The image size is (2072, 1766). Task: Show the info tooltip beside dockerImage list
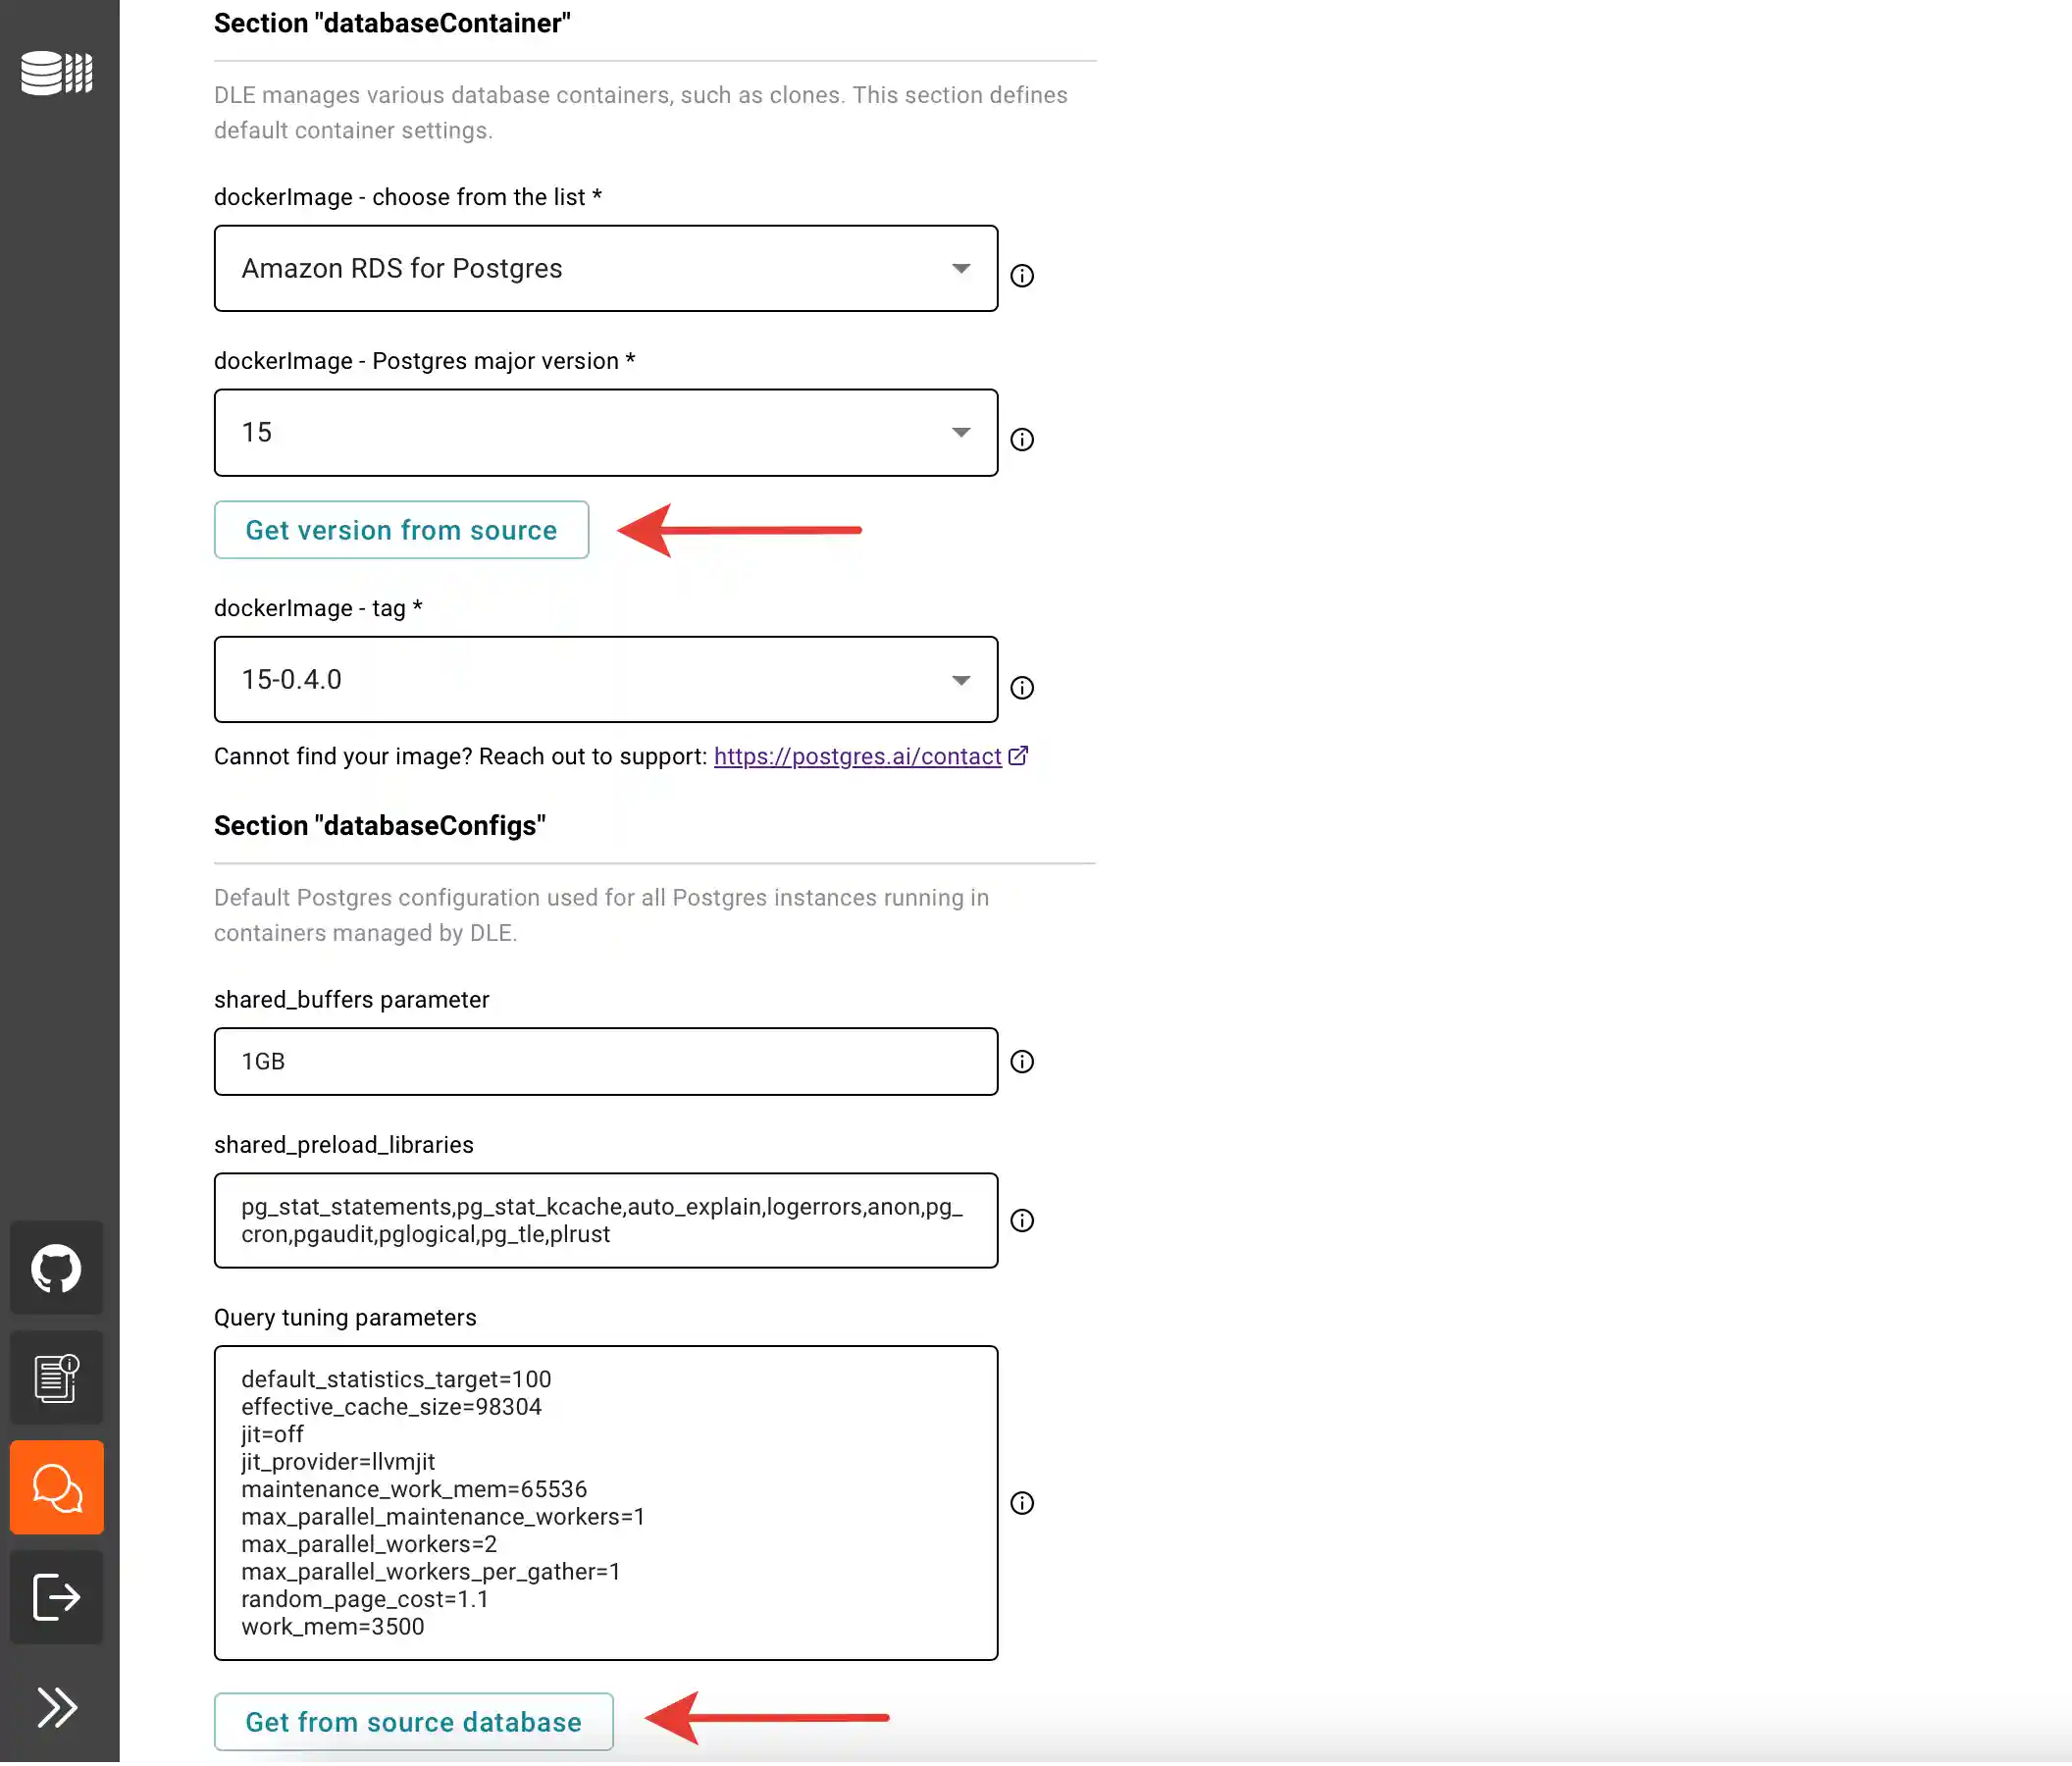coord(1023,275)
